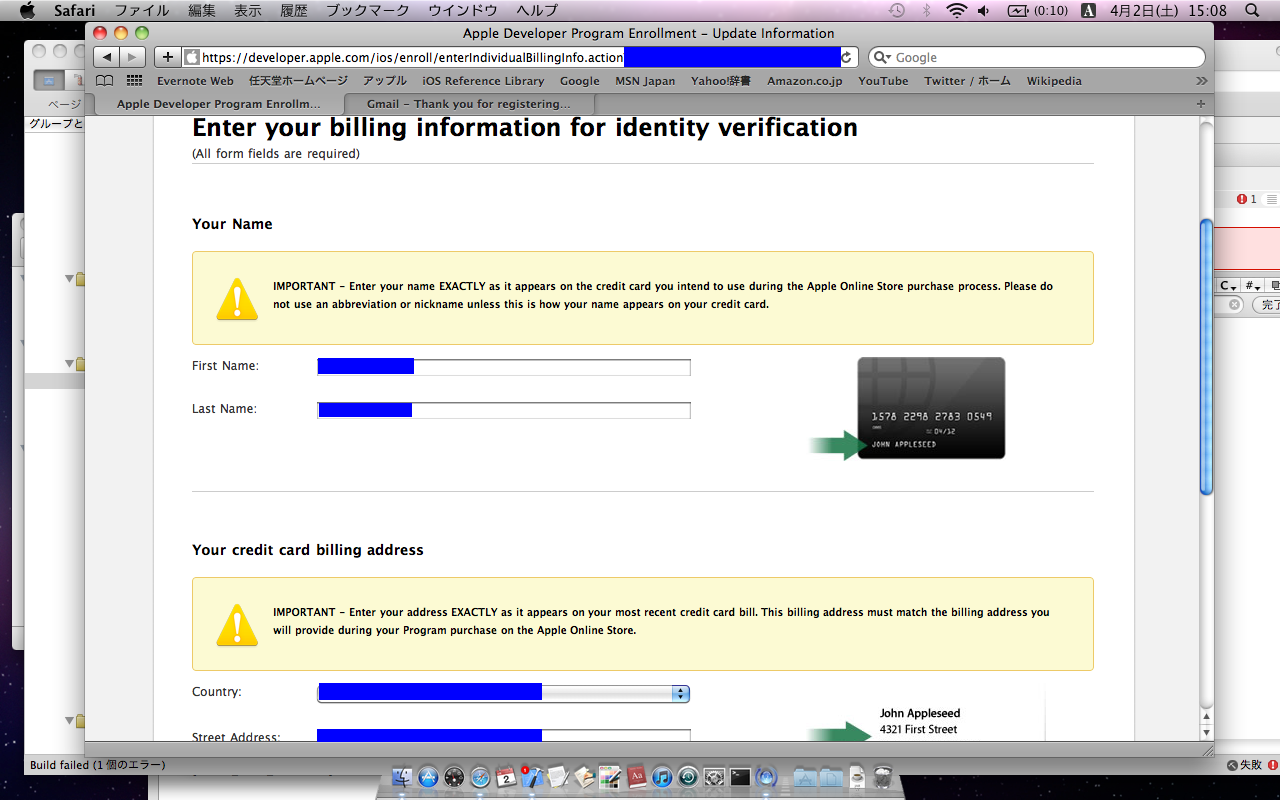Open the Safari application menu

pos(73,10)
